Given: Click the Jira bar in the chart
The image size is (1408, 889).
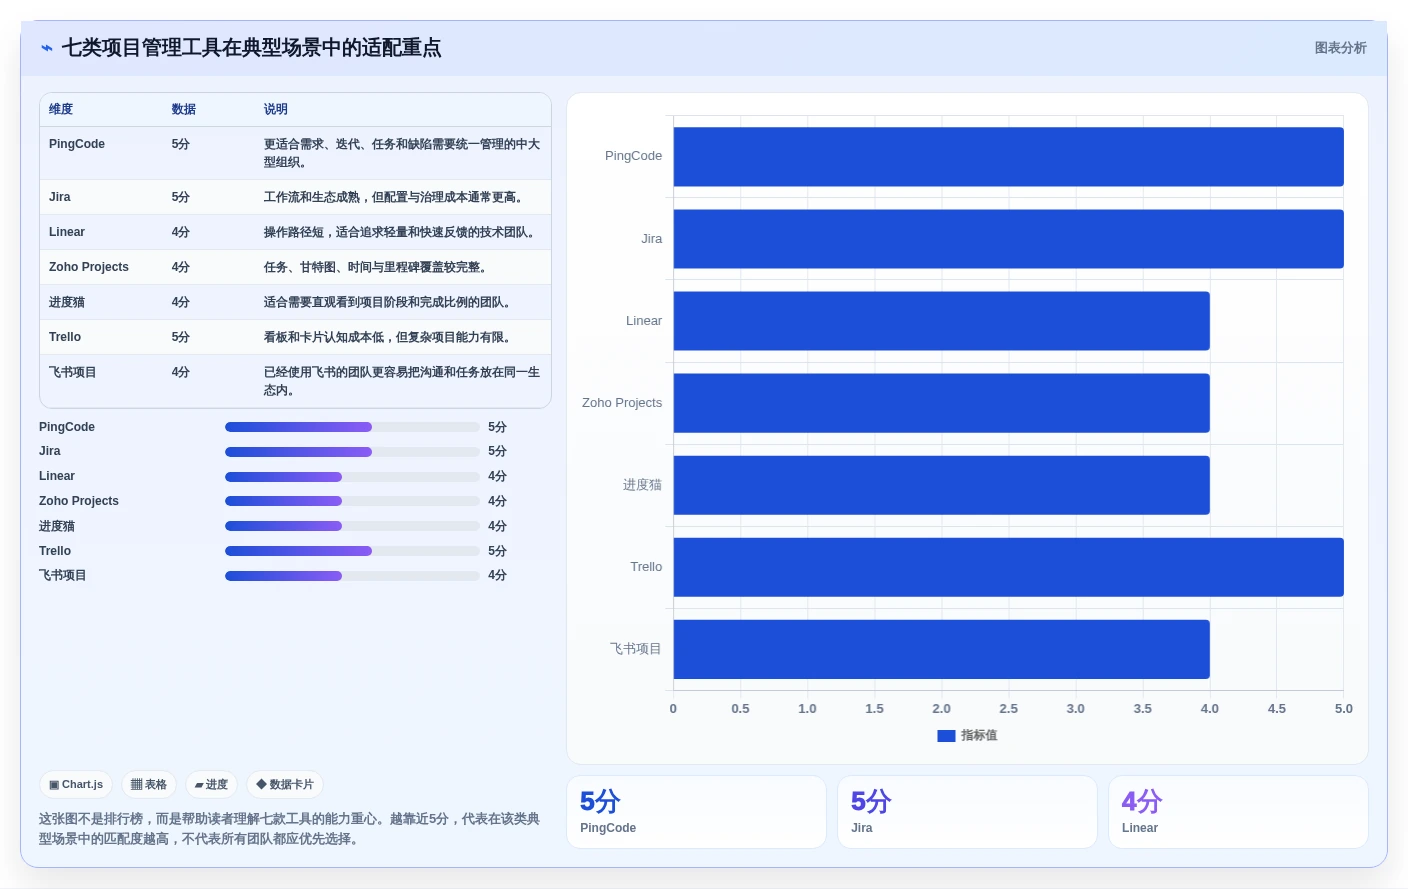Looking at the screenshot, I should click(x=1008, y=239).
